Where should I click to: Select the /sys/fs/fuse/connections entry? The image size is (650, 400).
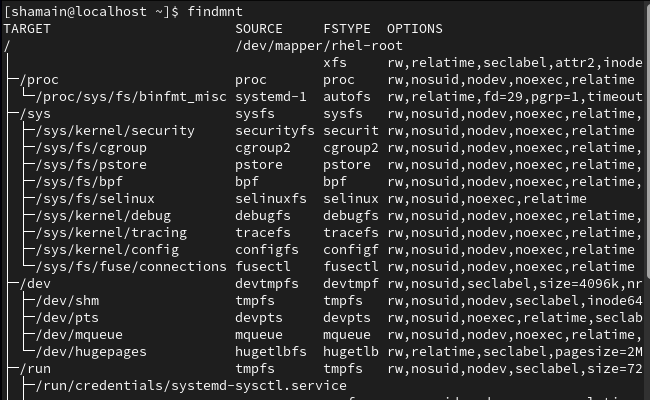coord(131,267)
